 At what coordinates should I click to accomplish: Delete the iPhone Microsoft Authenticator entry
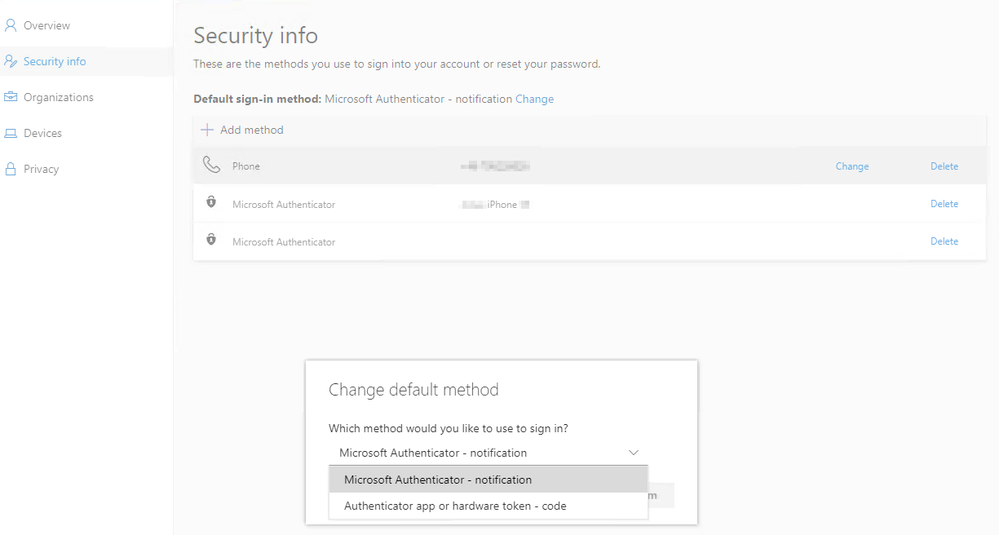(x=944, y=204)
